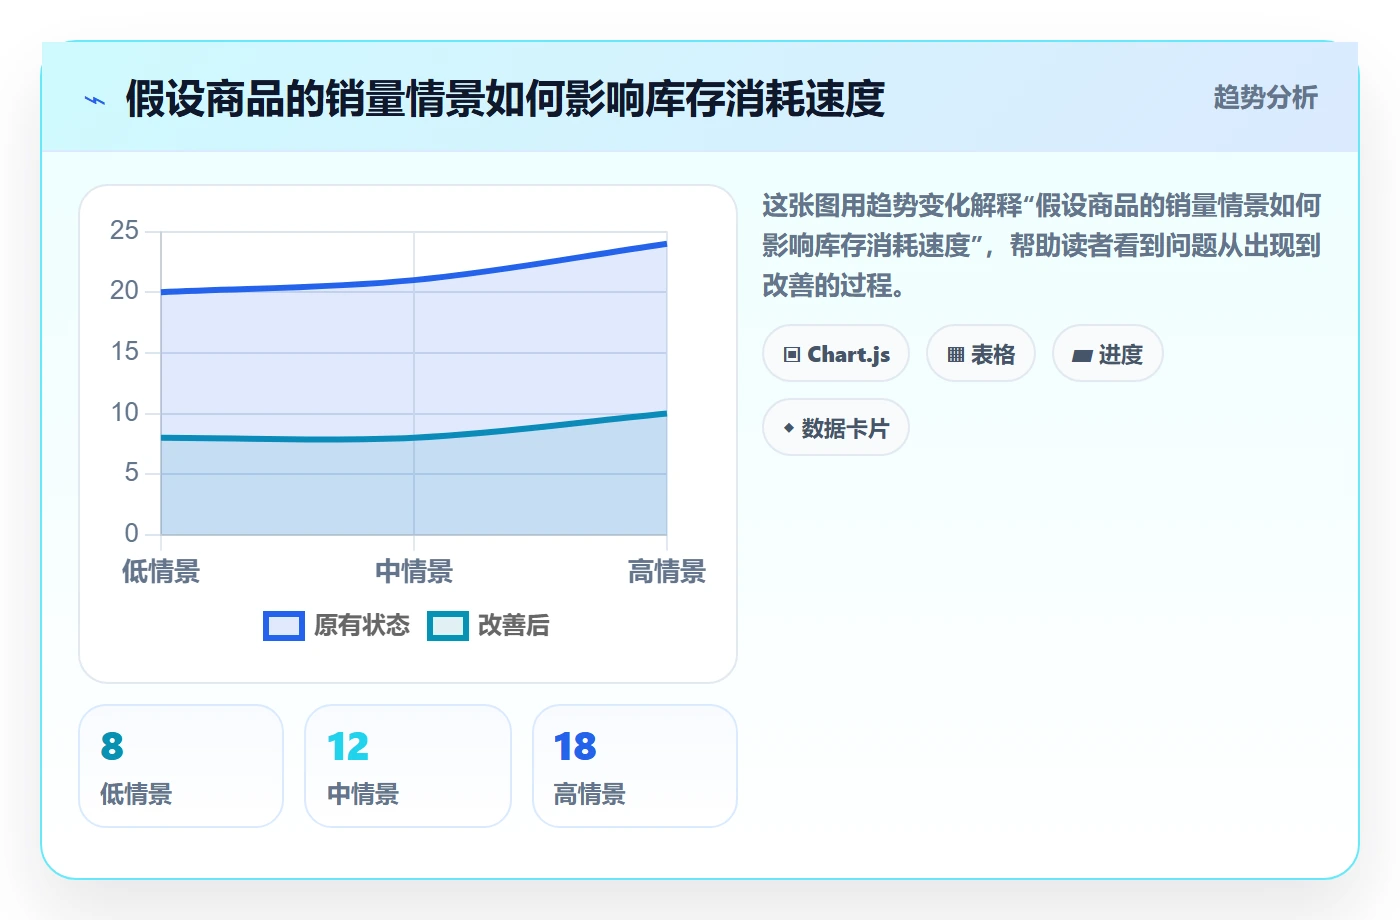Click the 高情景 x-axis label
The image size is (1400, 920).
666,572
